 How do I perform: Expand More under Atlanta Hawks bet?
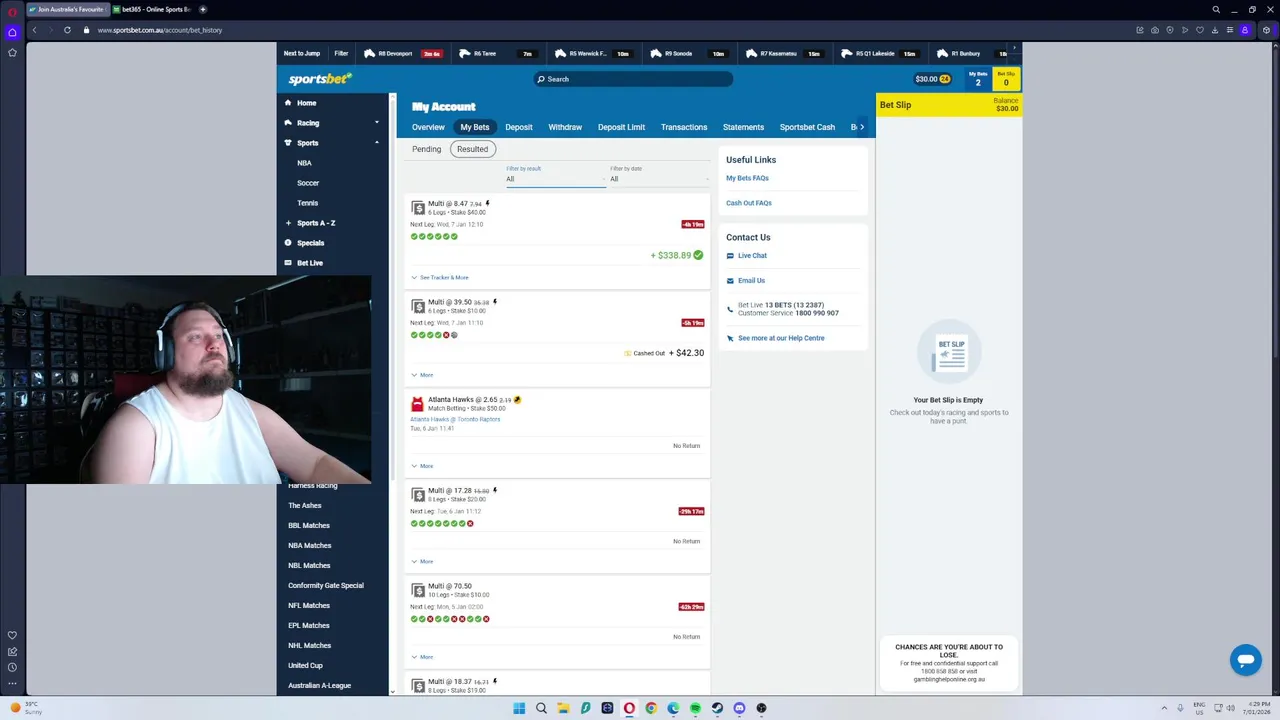point(422,466)
